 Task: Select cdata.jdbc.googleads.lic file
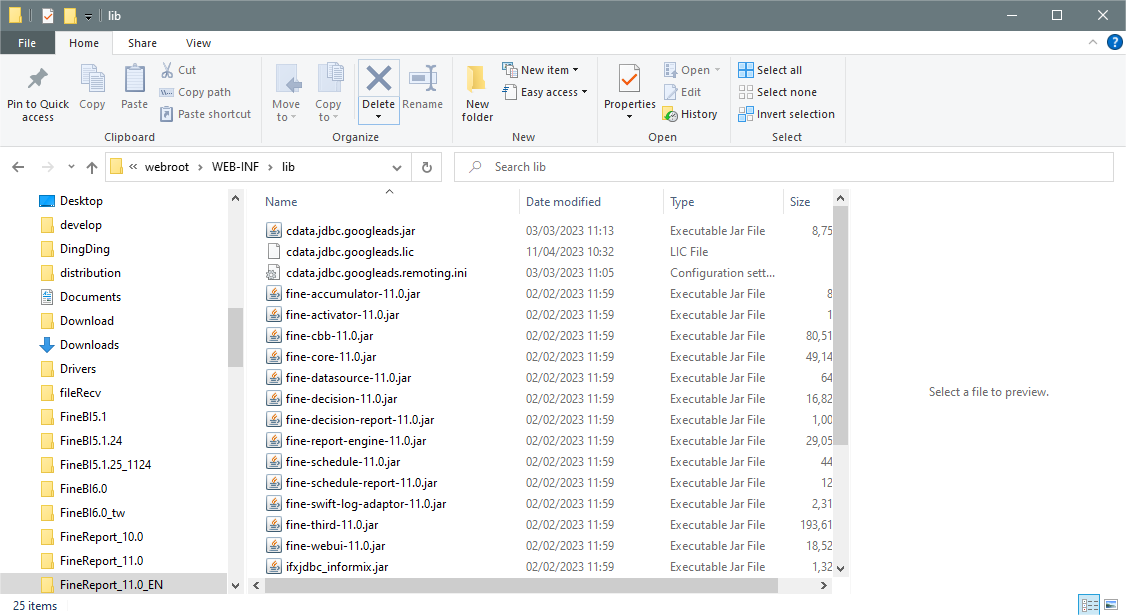pos(350,251)
